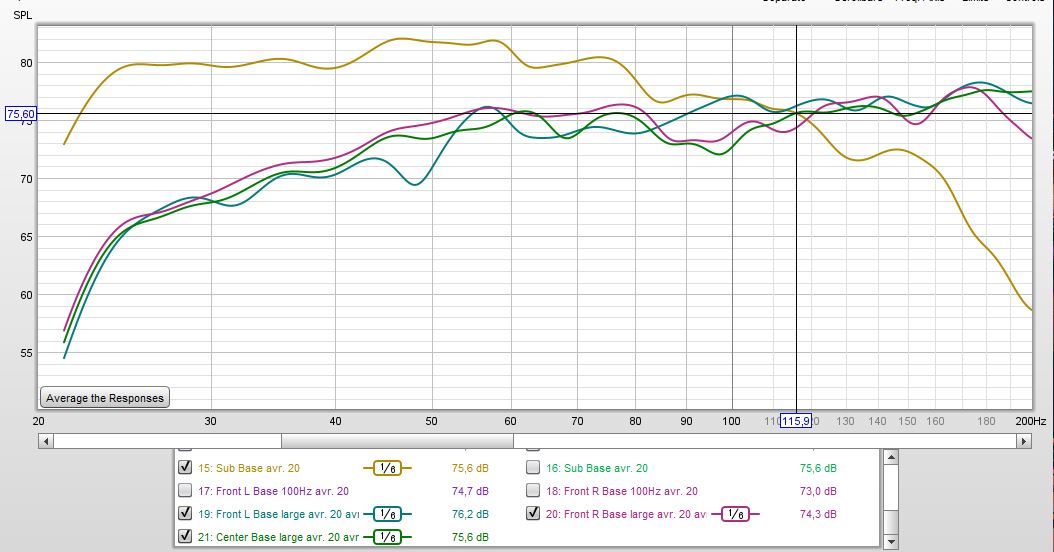The image size is (1054, 552).
Task: Select the label 21: Center Base large
Action: (279, 537)
